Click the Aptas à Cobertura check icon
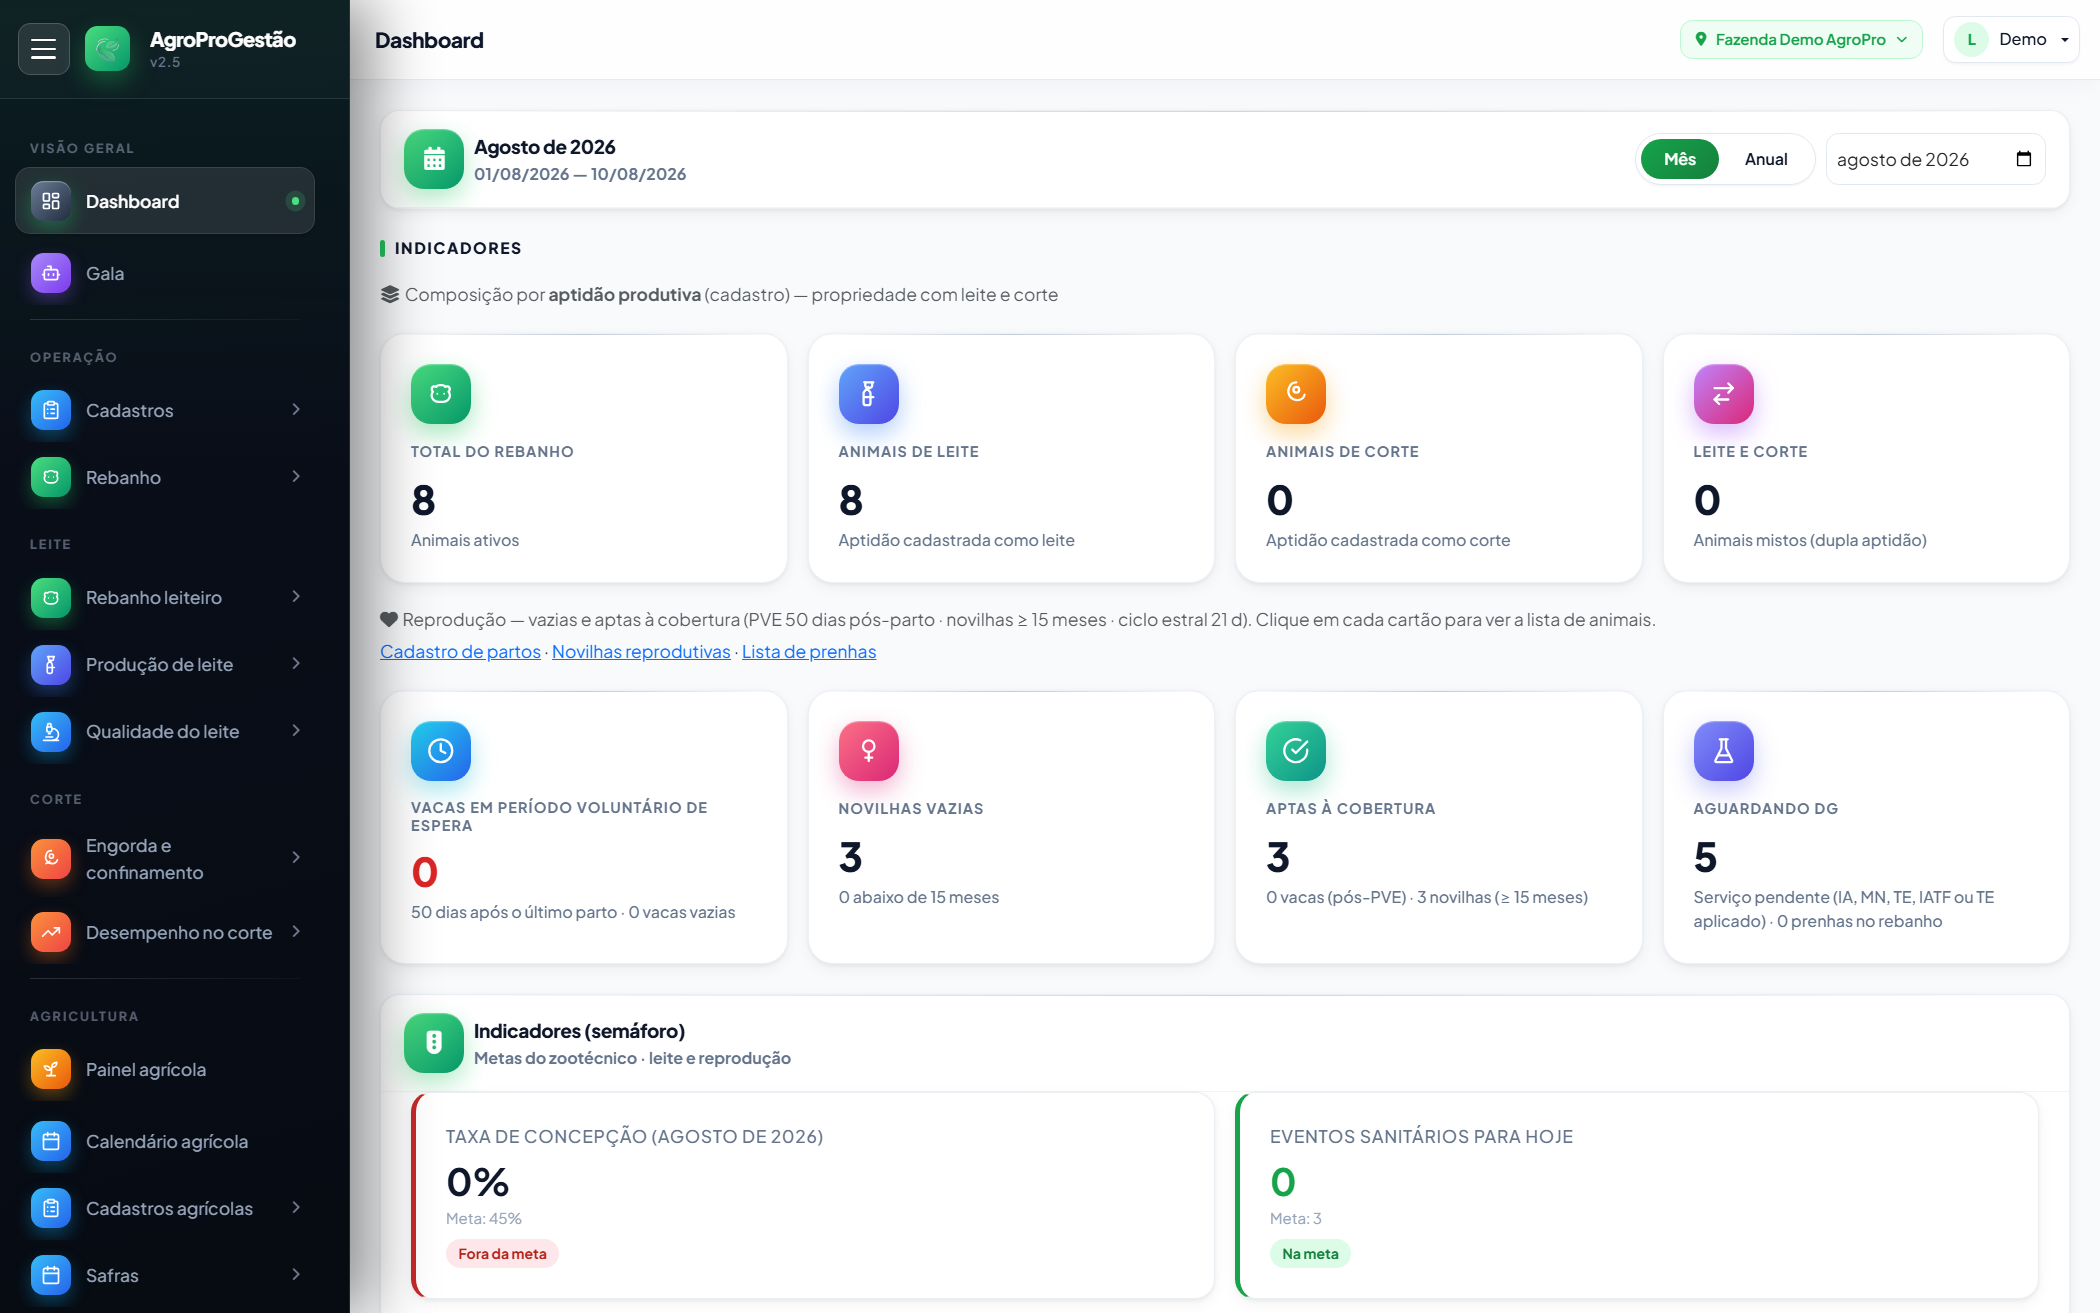The width and height of the screenshot is (2100, 1313). pyautogui.click(x=1296, y=751)
